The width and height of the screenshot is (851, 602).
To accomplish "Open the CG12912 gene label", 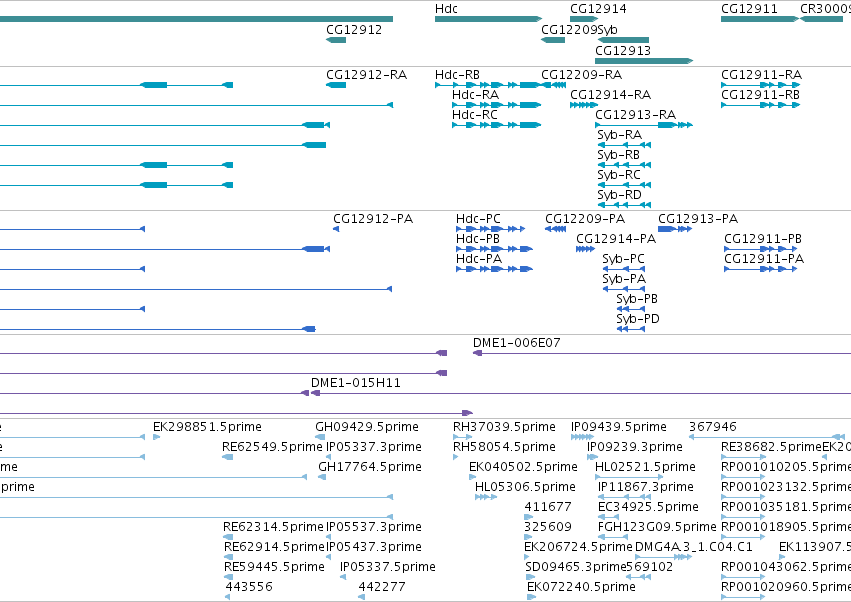I will 354,29.
